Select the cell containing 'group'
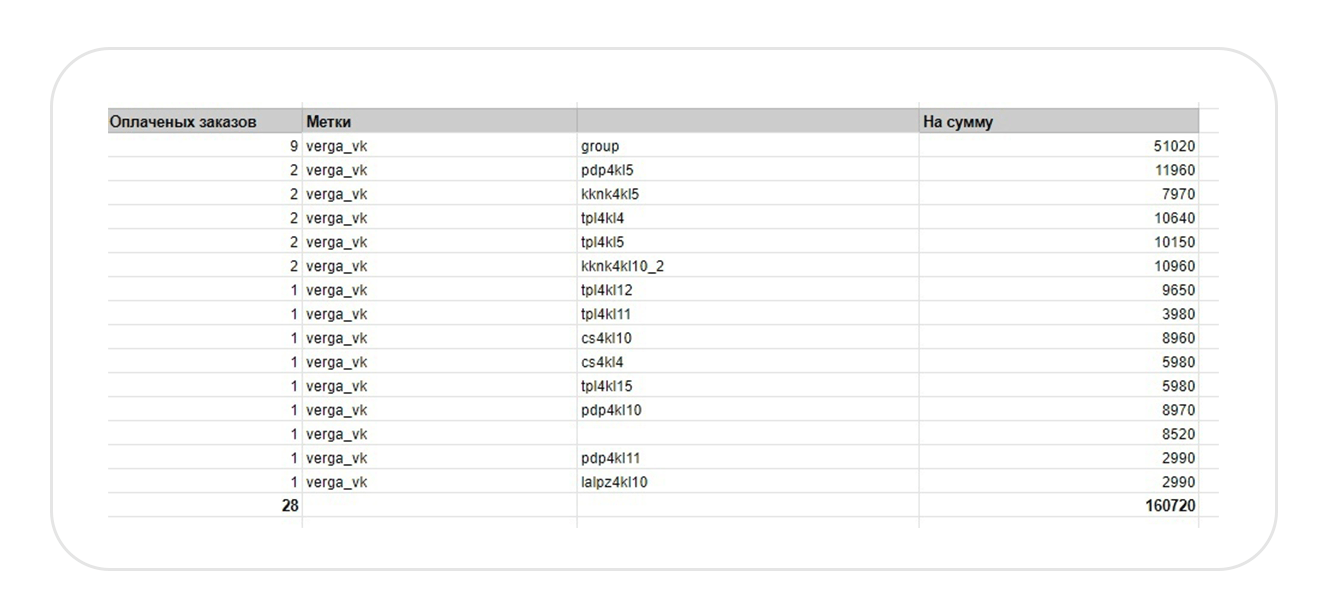1327x609 pixels. click(600, 146)
